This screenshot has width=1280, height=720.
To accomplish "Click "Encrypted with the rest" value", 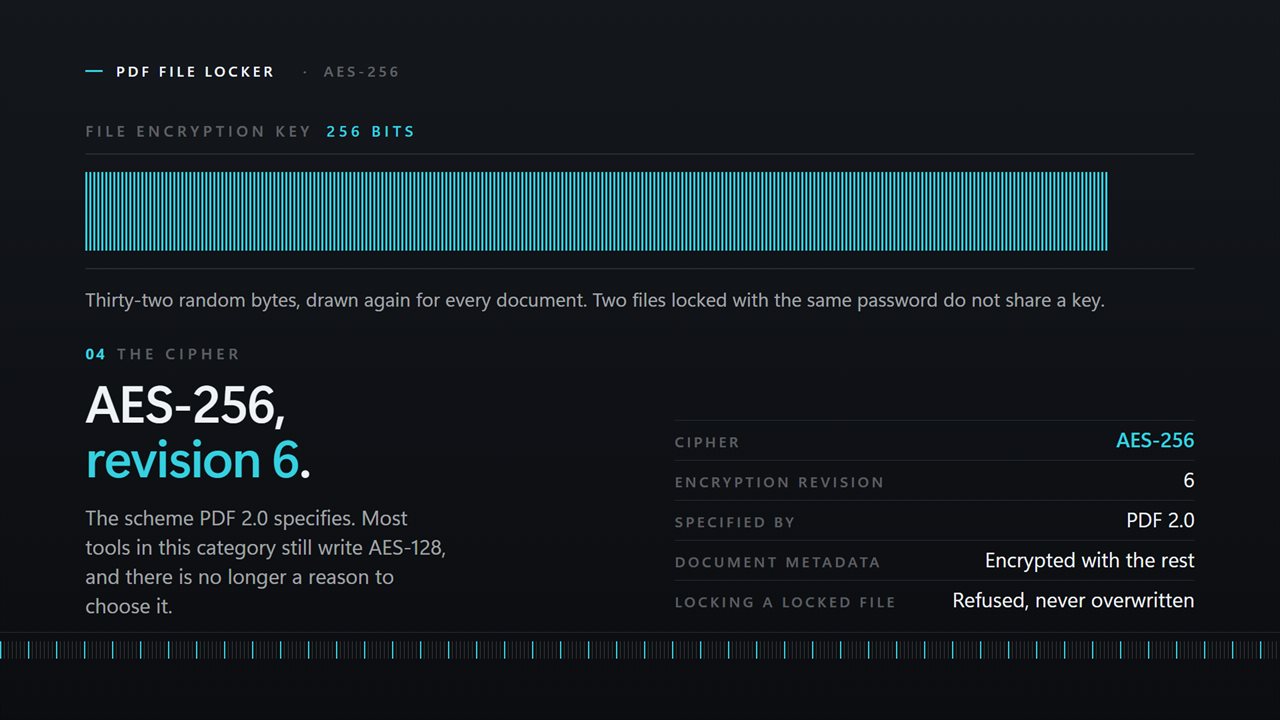I will 1090,560.
